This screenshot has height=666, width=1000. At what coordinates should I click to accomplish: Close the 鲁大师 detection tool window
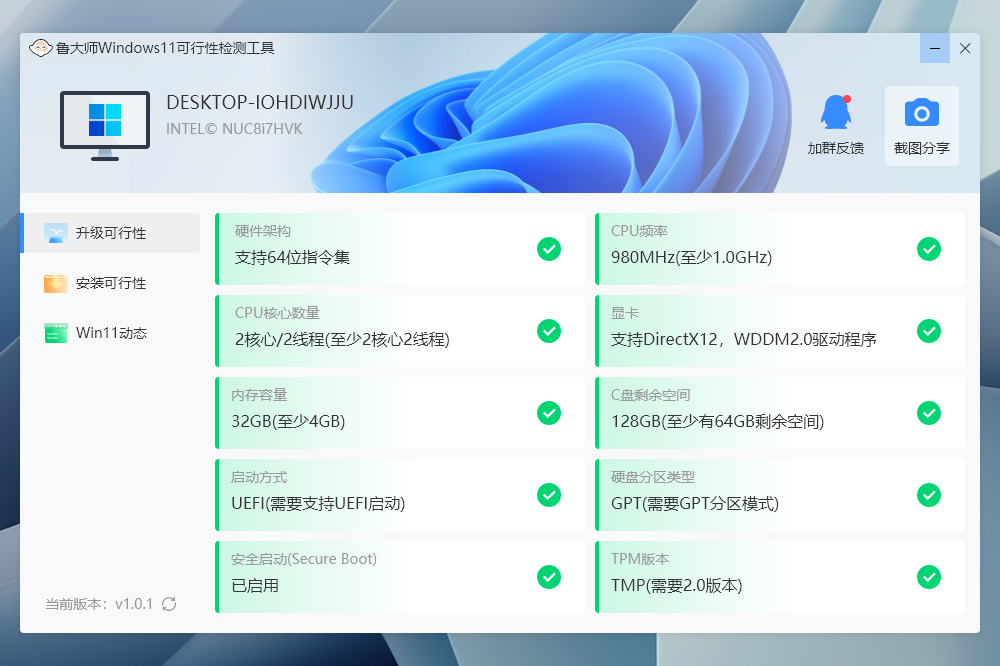(965, 48)
